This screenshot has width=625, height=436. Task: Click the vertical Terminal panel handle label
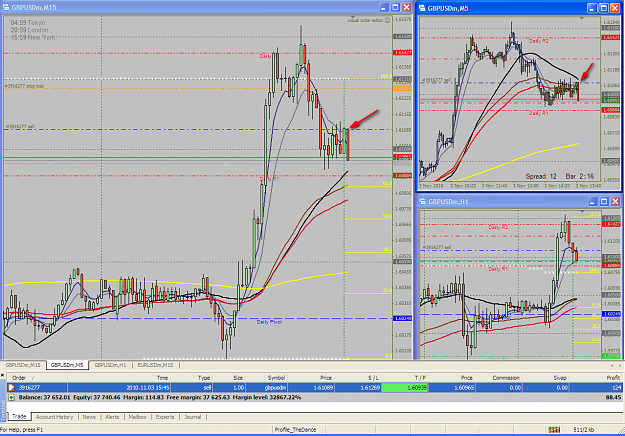coord(3,411)
